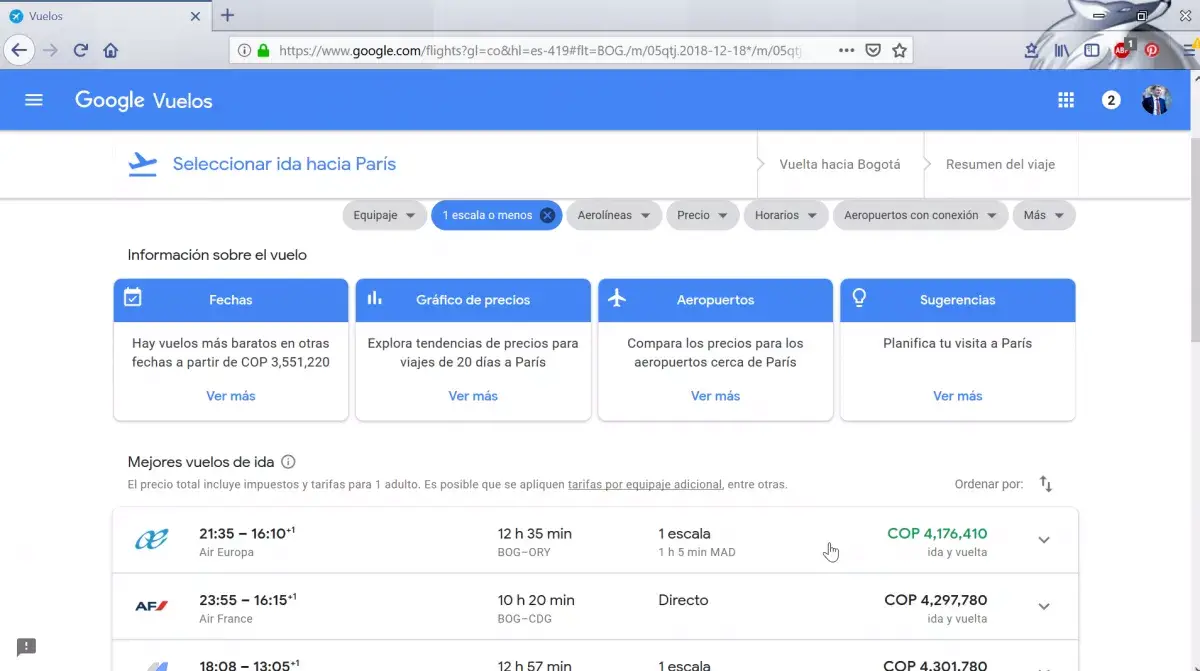Viewport: 1200px width, 671px height.
Task: Show info about Mejores vuelos de ida
Action: [288, 462]
